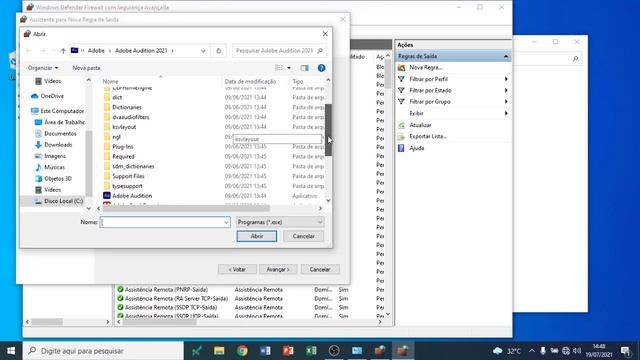Open Imagens in navigation pane
The image size is (640, 360).
(55, 156)
